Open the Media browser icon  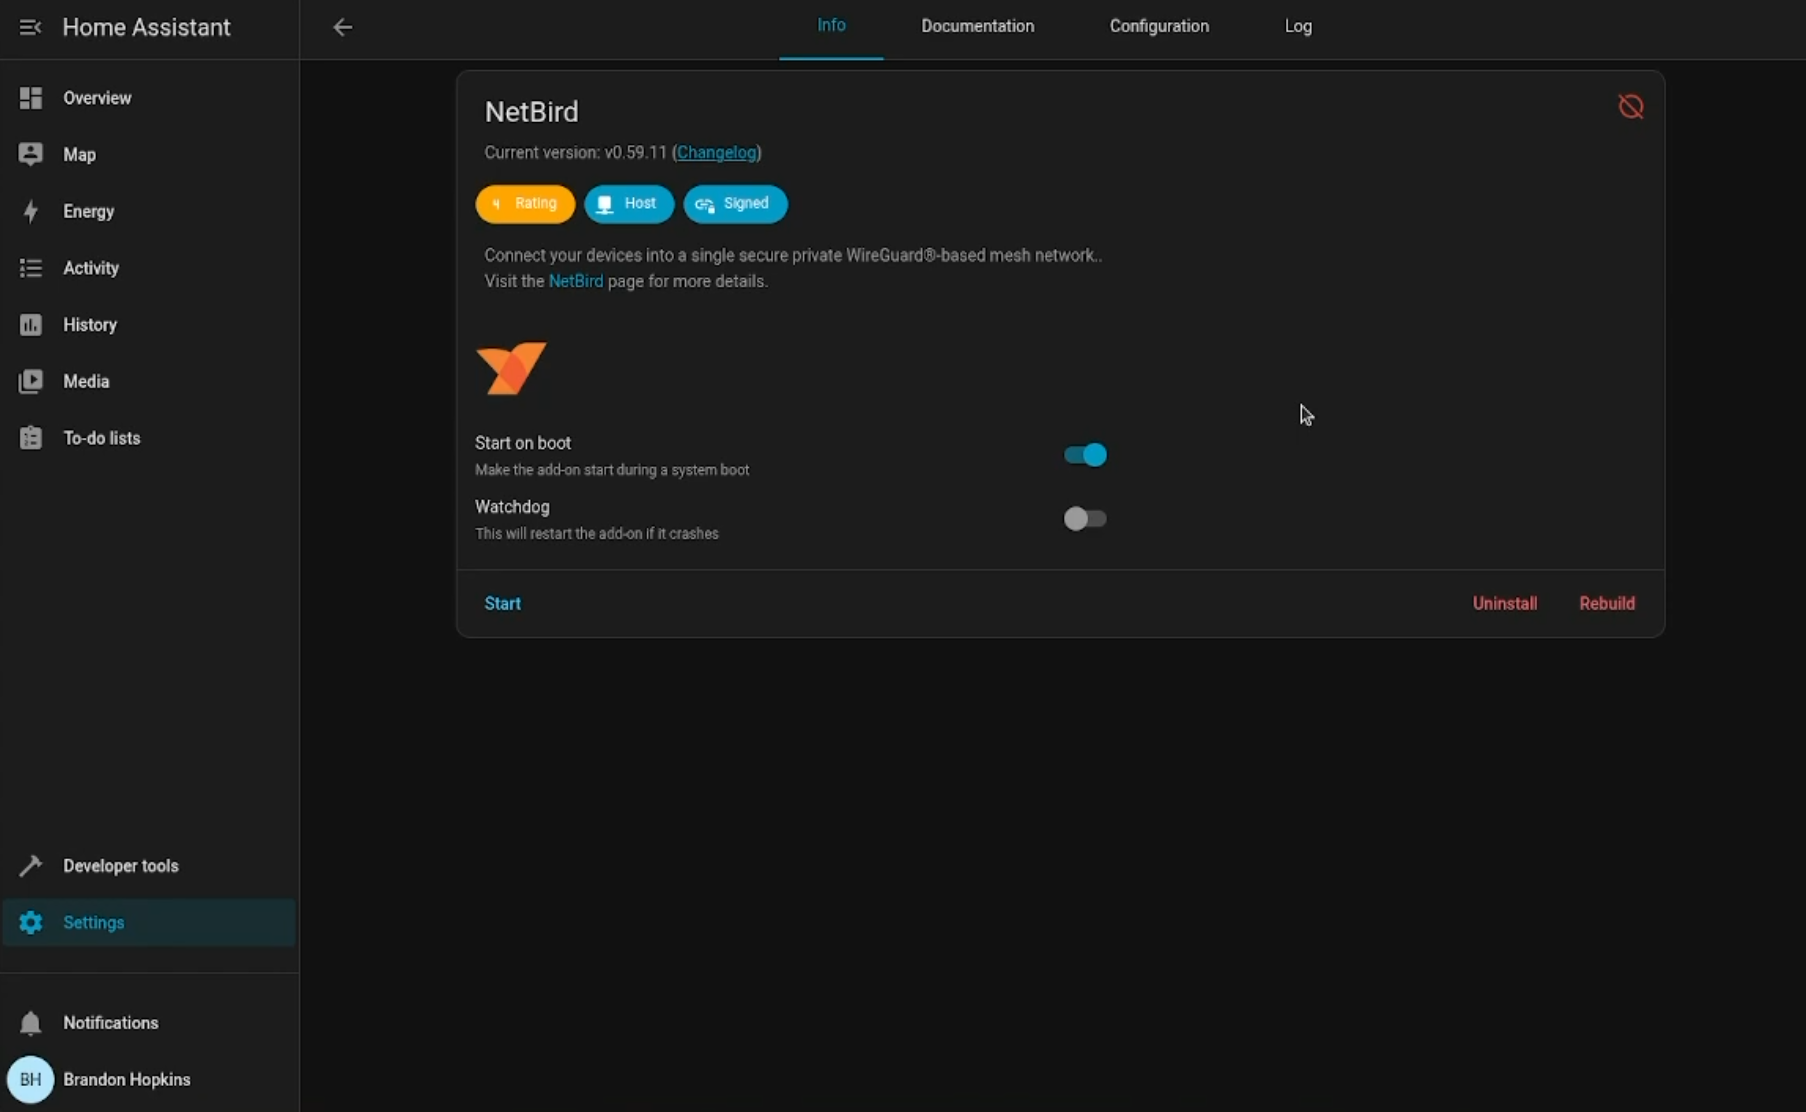tap(31, 381)
